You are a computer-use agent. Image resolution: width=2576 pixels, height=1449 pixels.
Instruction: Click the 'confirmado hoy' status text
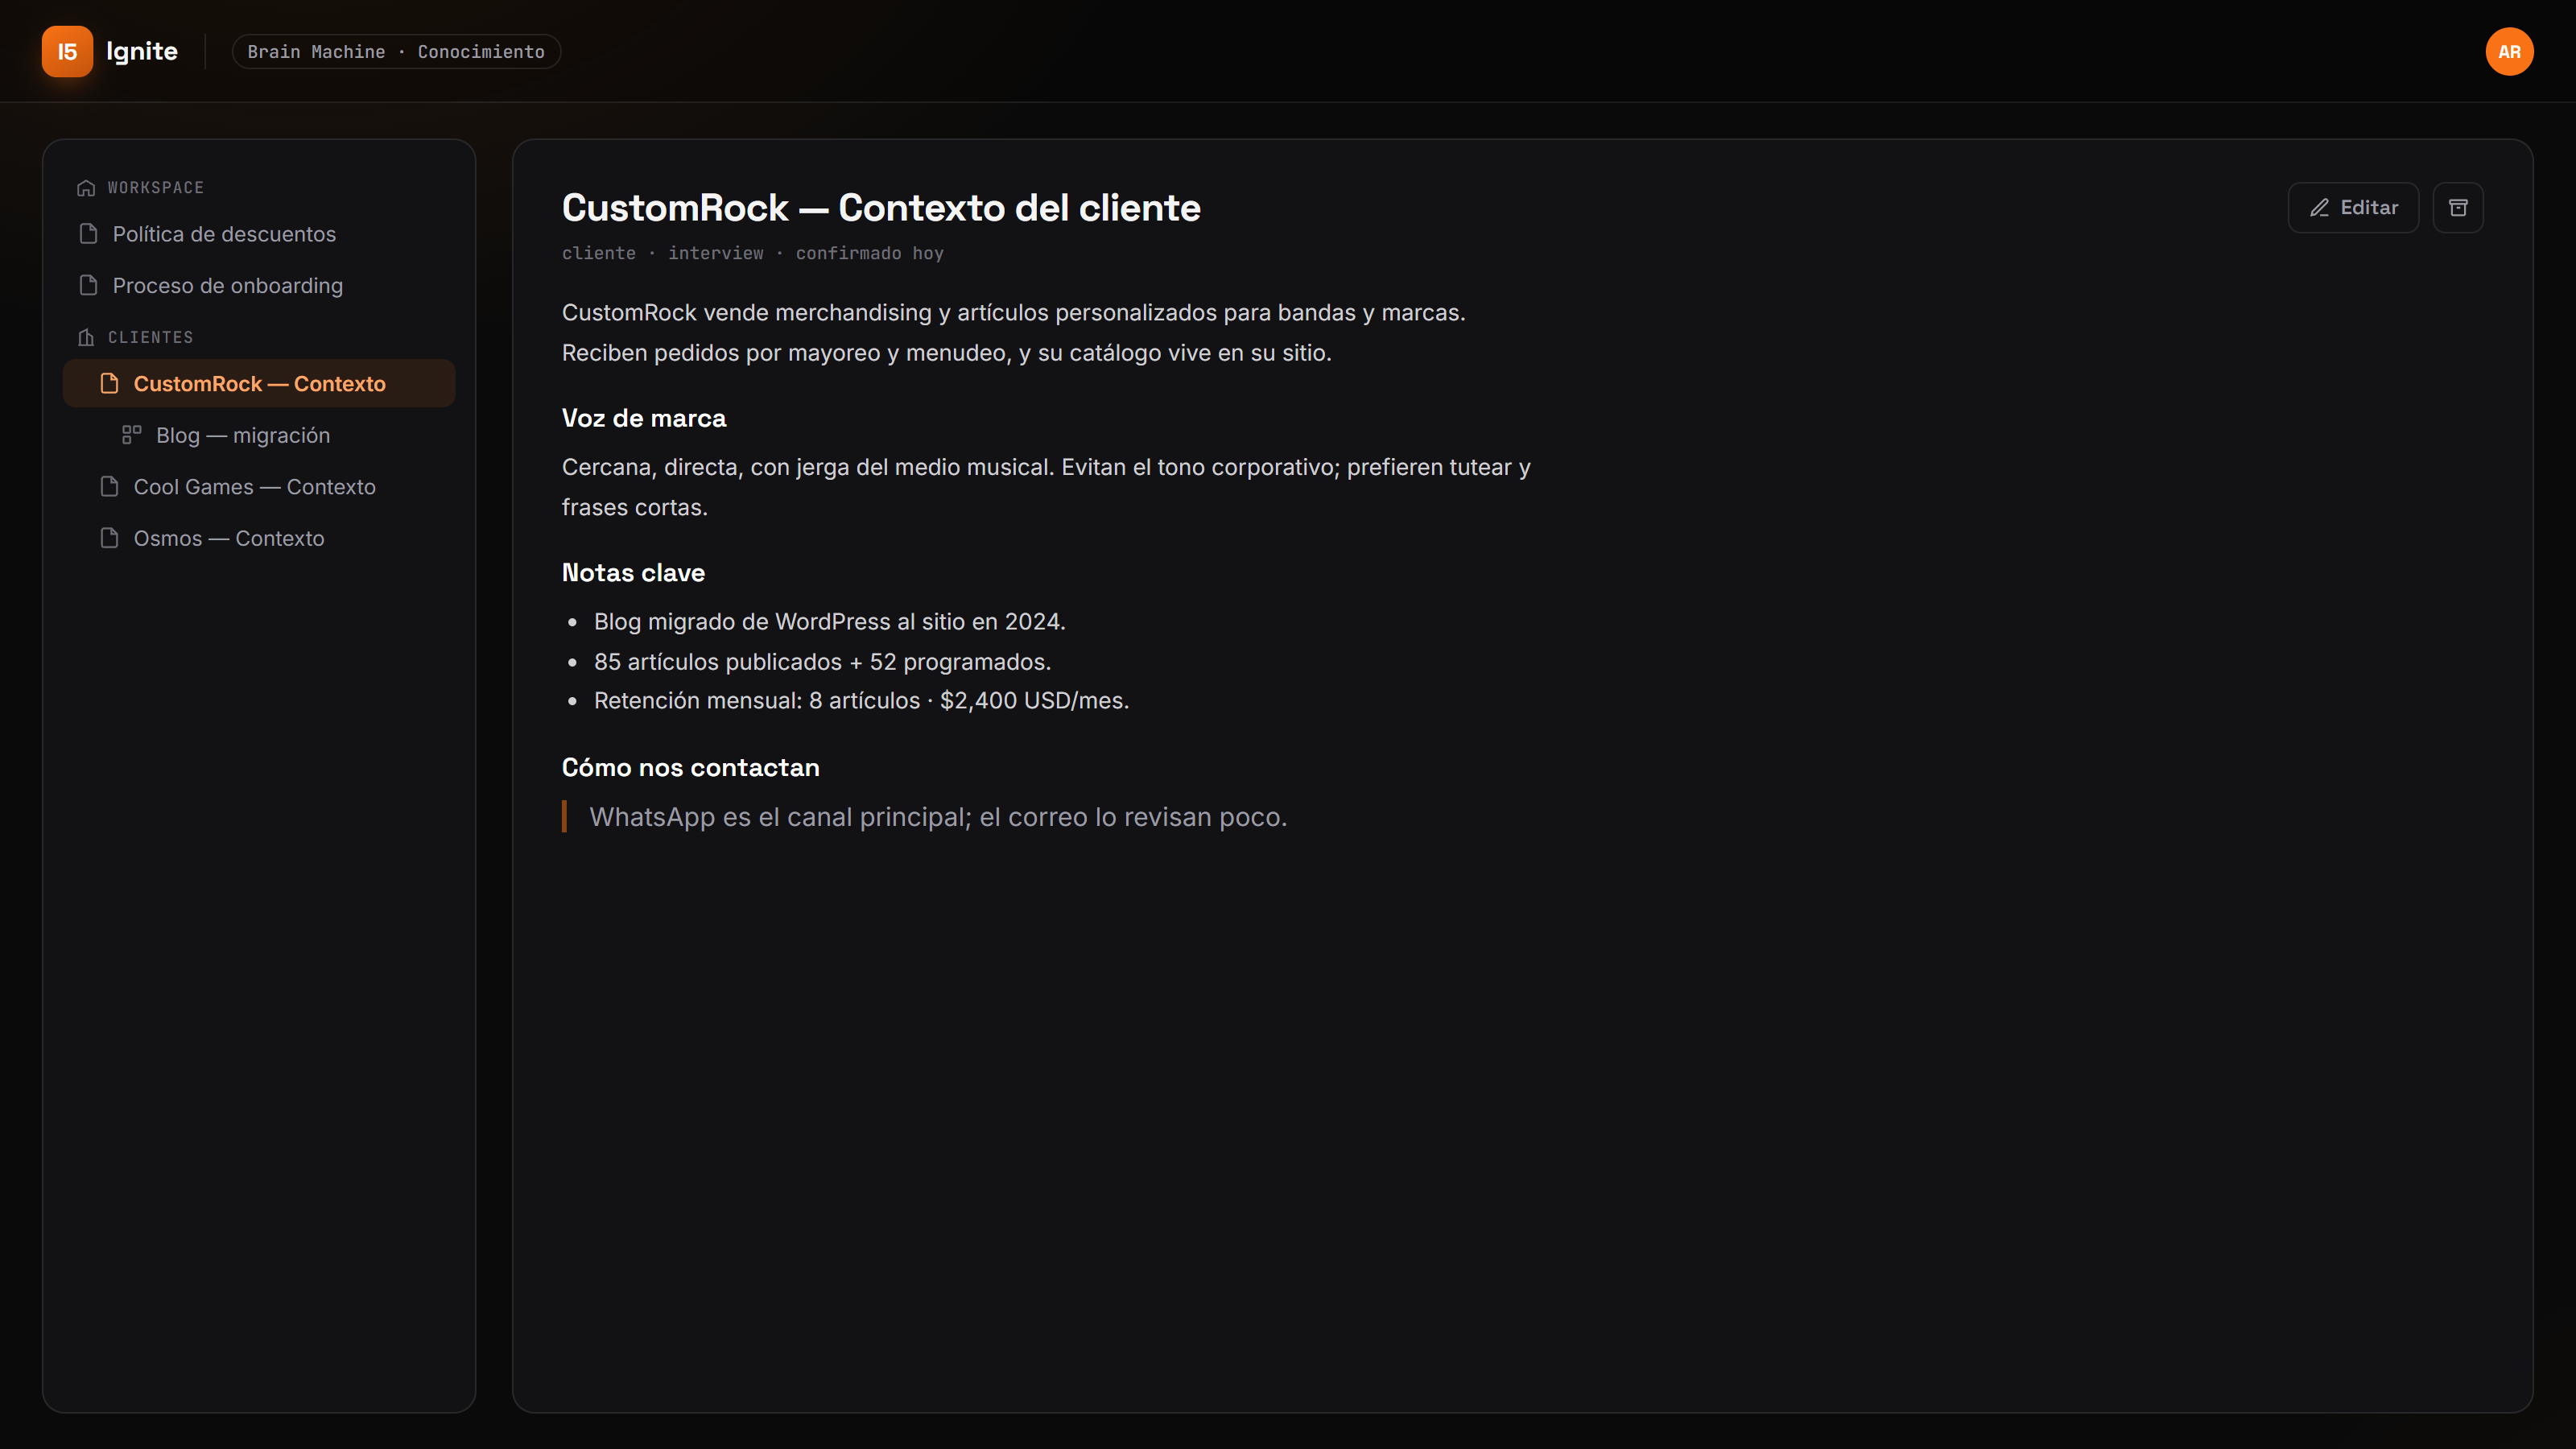870,253
